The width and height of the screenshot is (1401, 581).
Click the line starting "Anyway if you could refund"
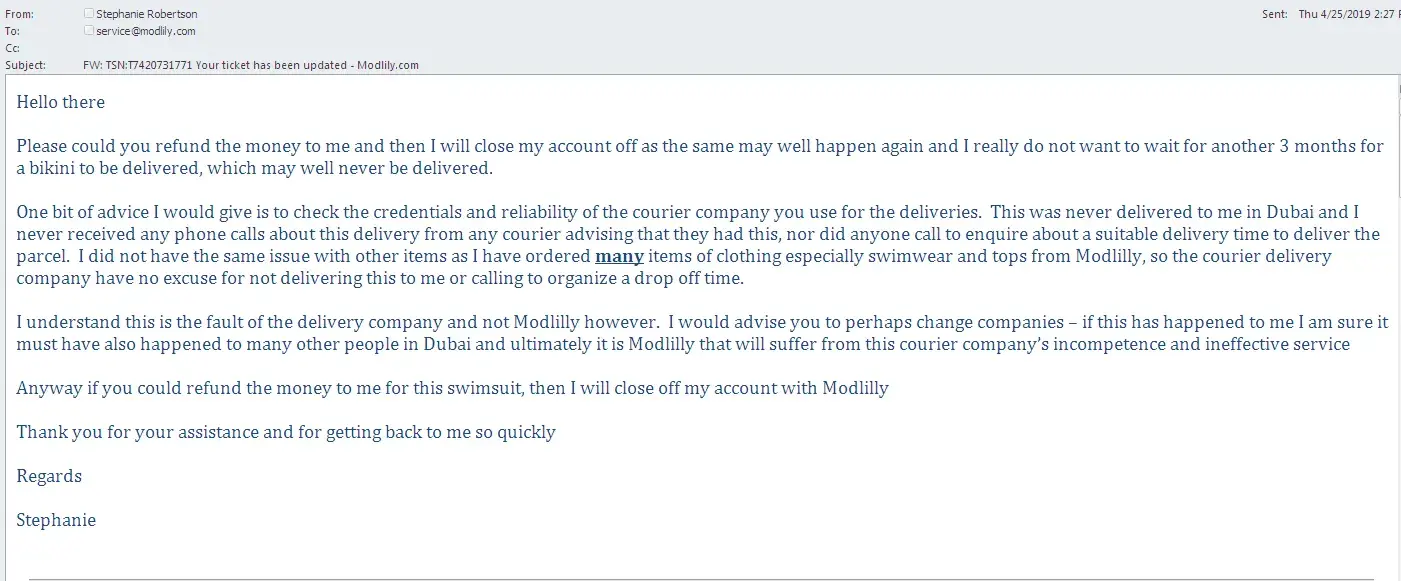(x=452, y=388)
